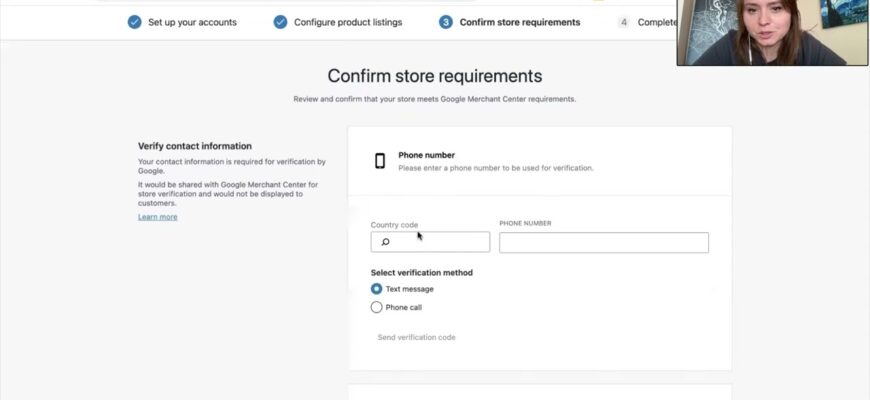Click the Phone call option label
870x400 pixels.
coord(403,307)
